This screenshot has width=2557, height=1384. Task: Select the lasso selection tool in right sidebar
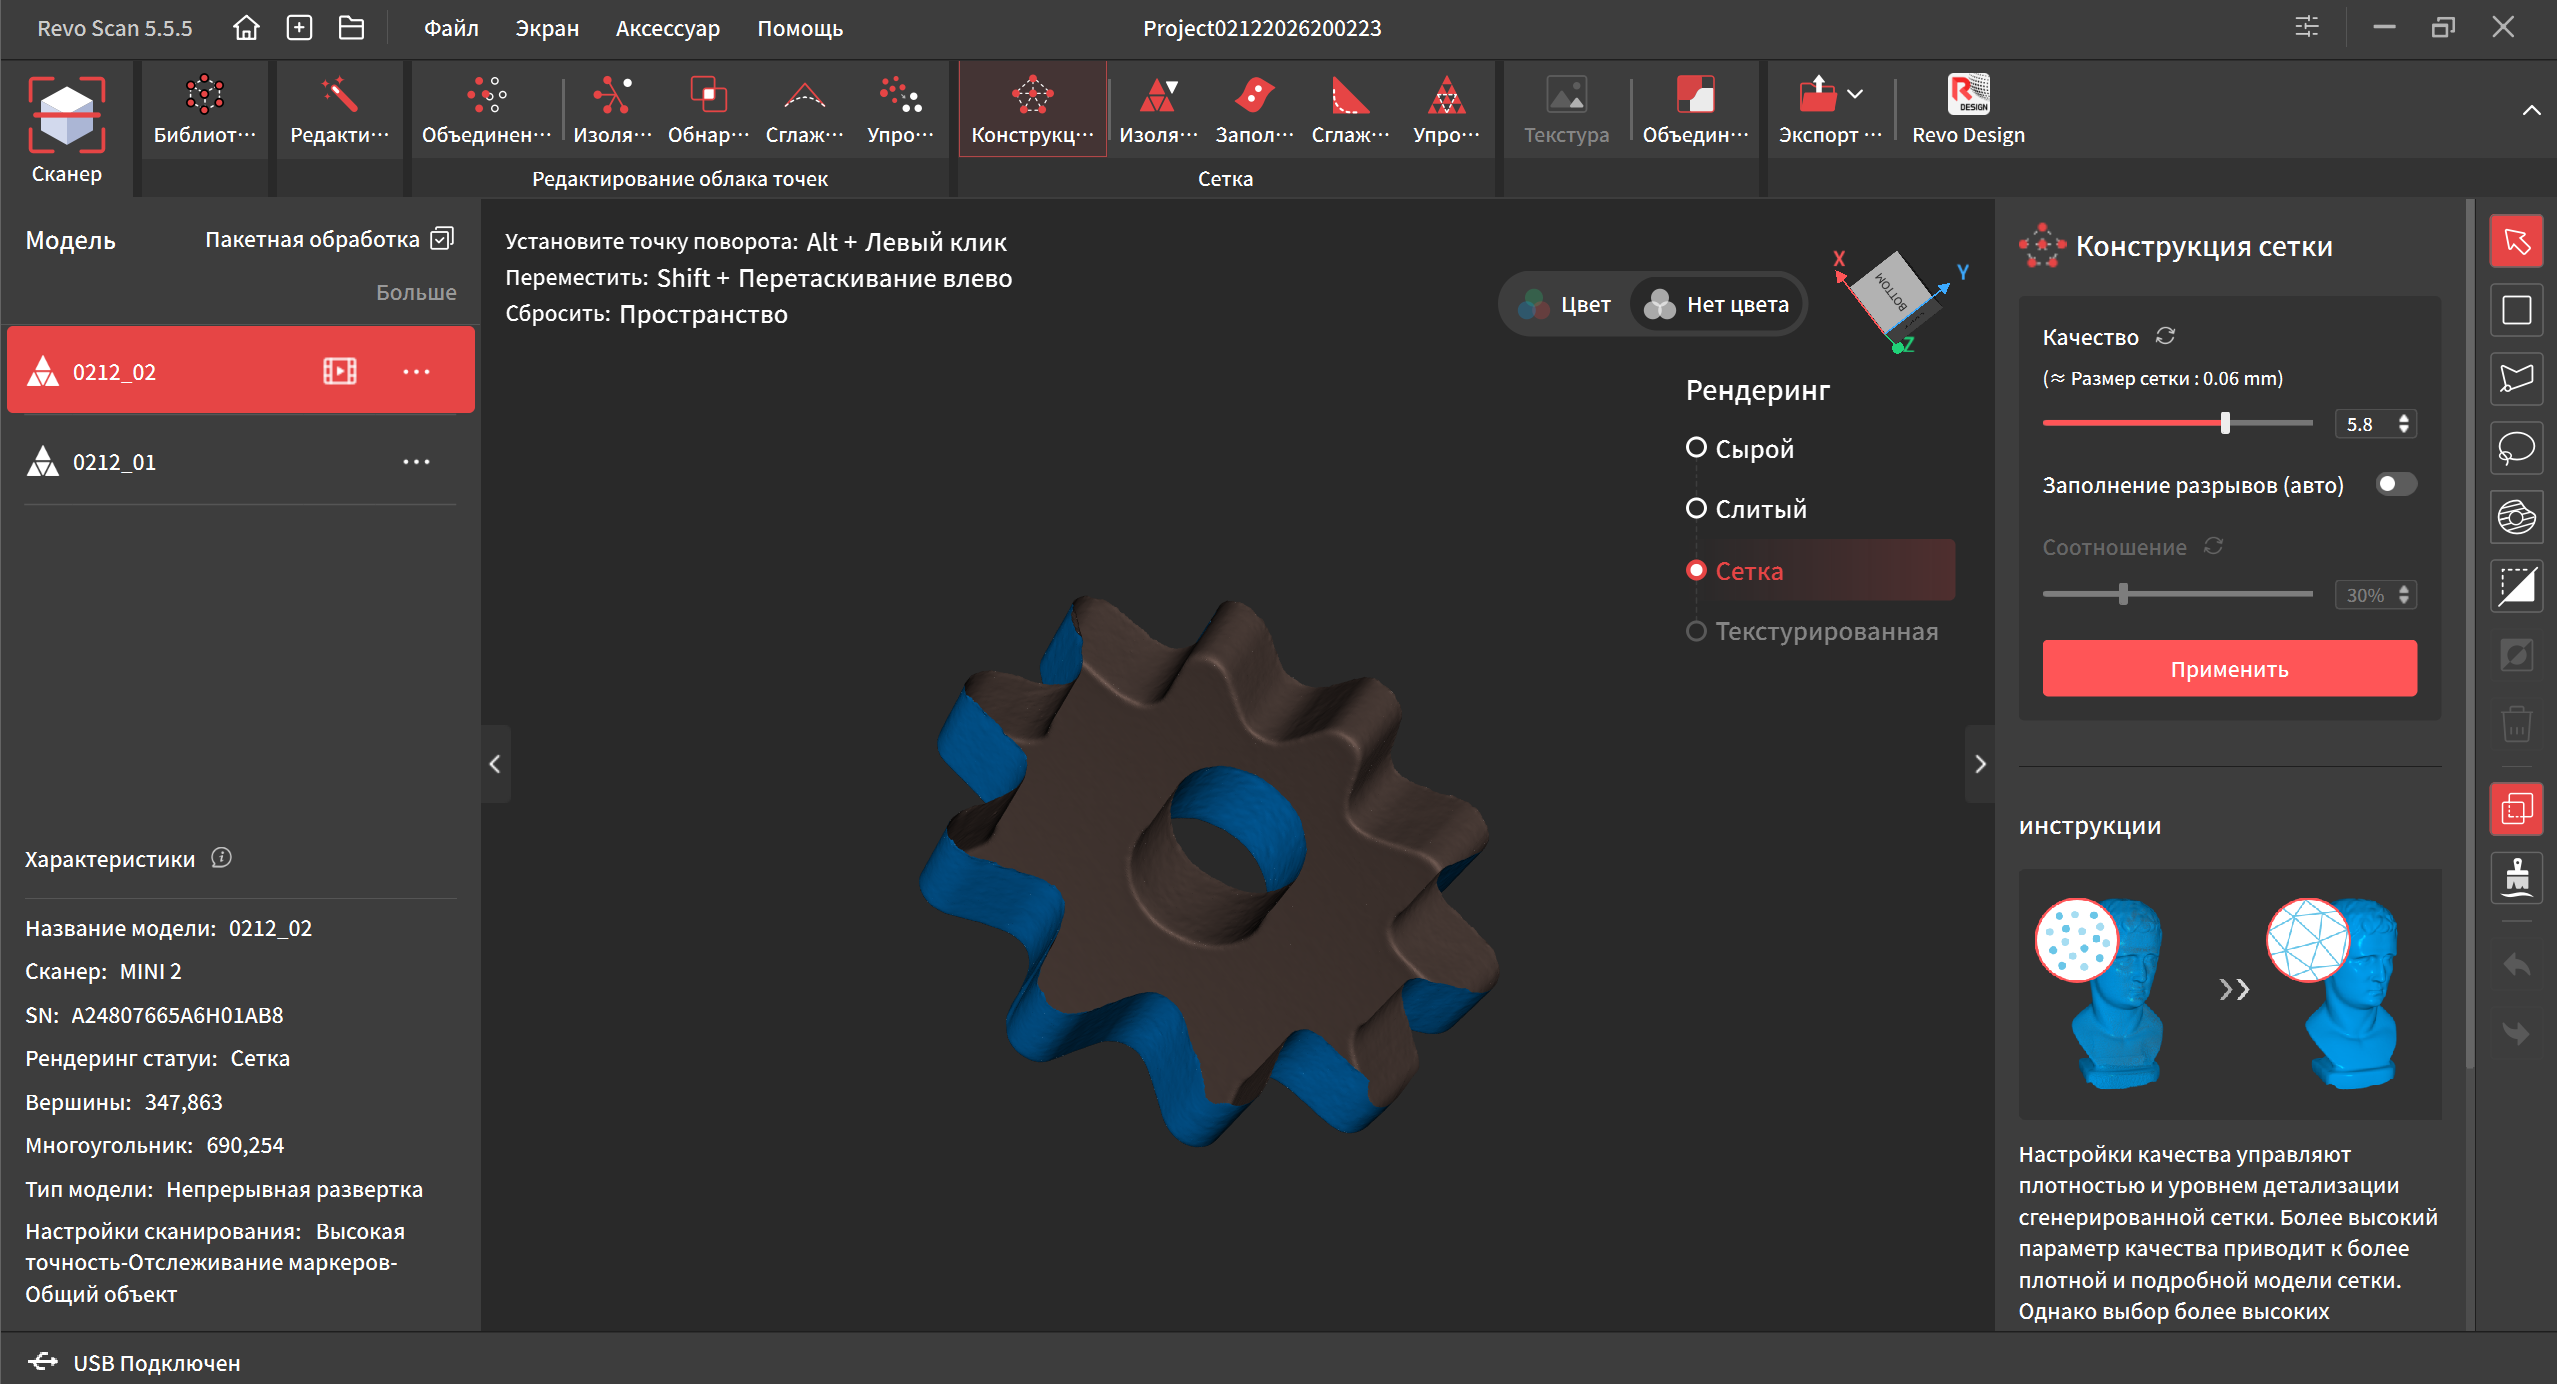(x=2515, y=448)
